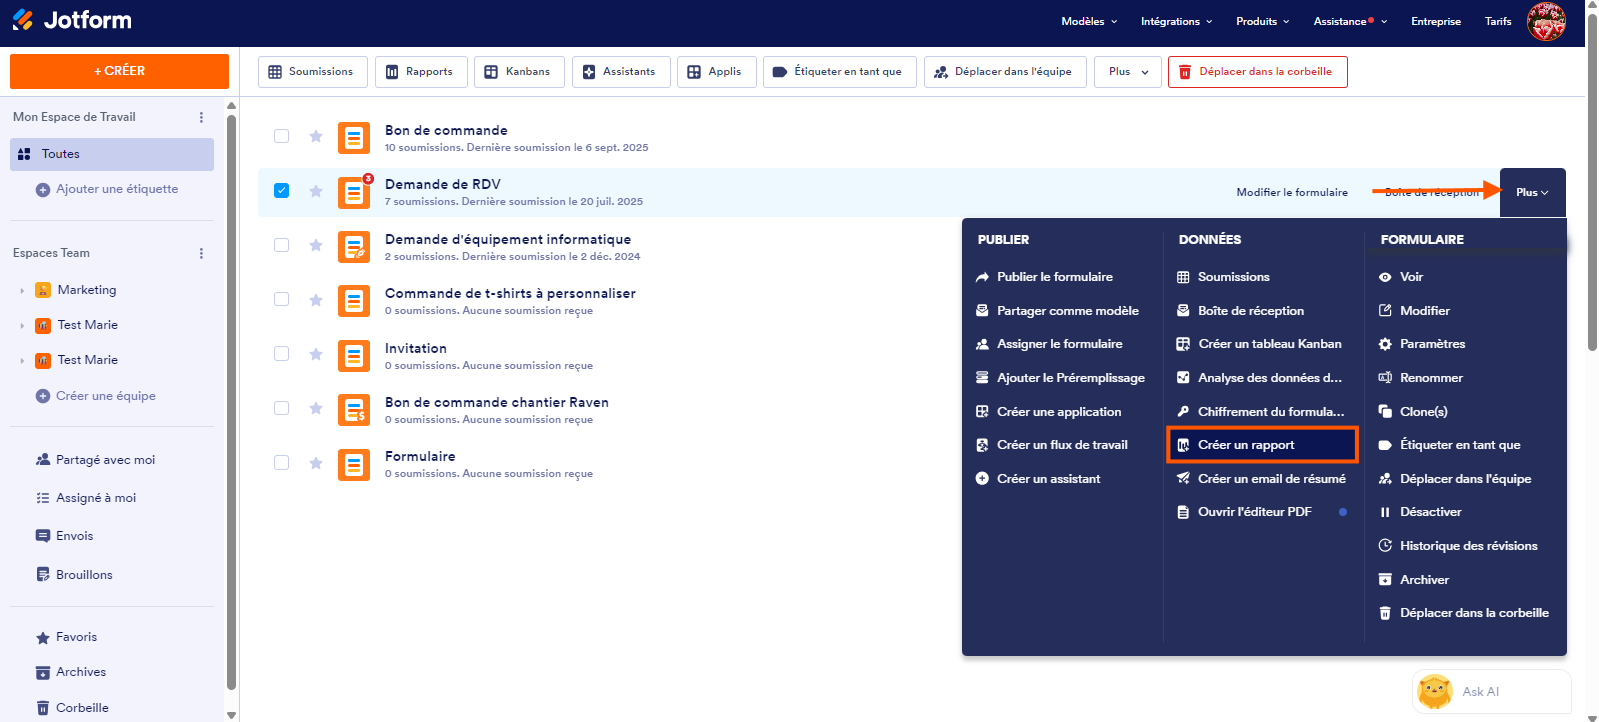Click the Tarifs link in header

click(x=1498, y=21)
